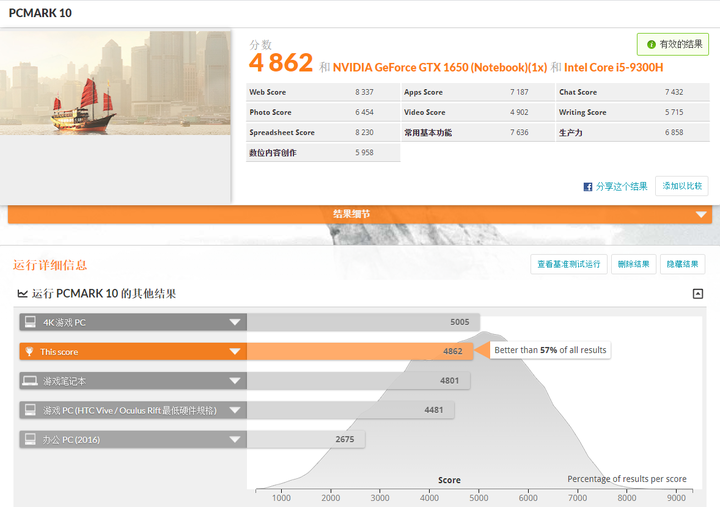Viewport: 720px width, 507px height.
Task: Click the Video Score value 4 902
Action: 519,112
